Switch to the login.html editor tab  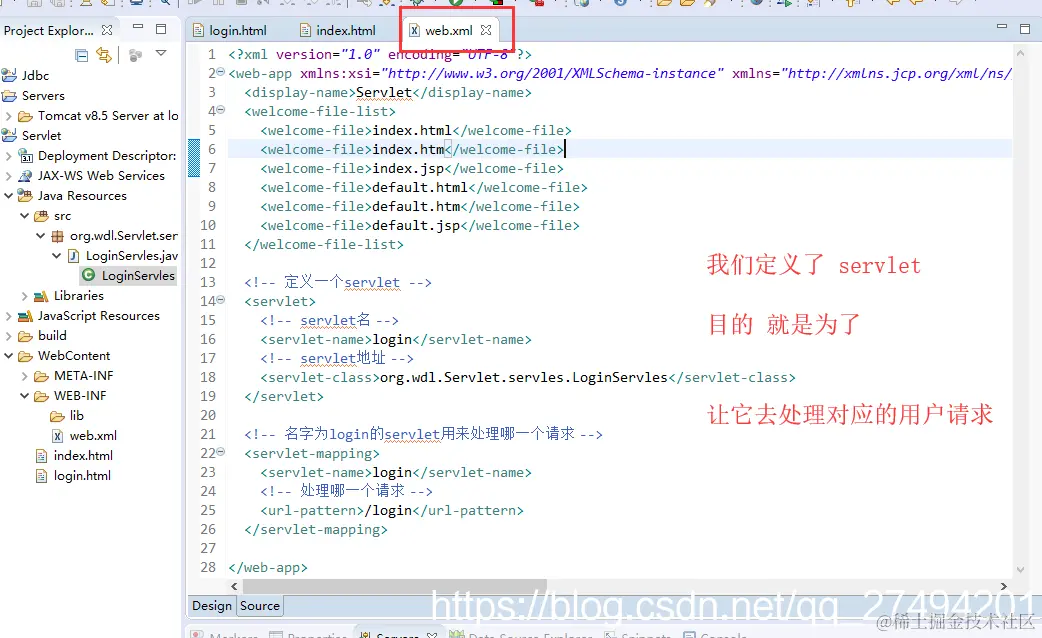230,31
